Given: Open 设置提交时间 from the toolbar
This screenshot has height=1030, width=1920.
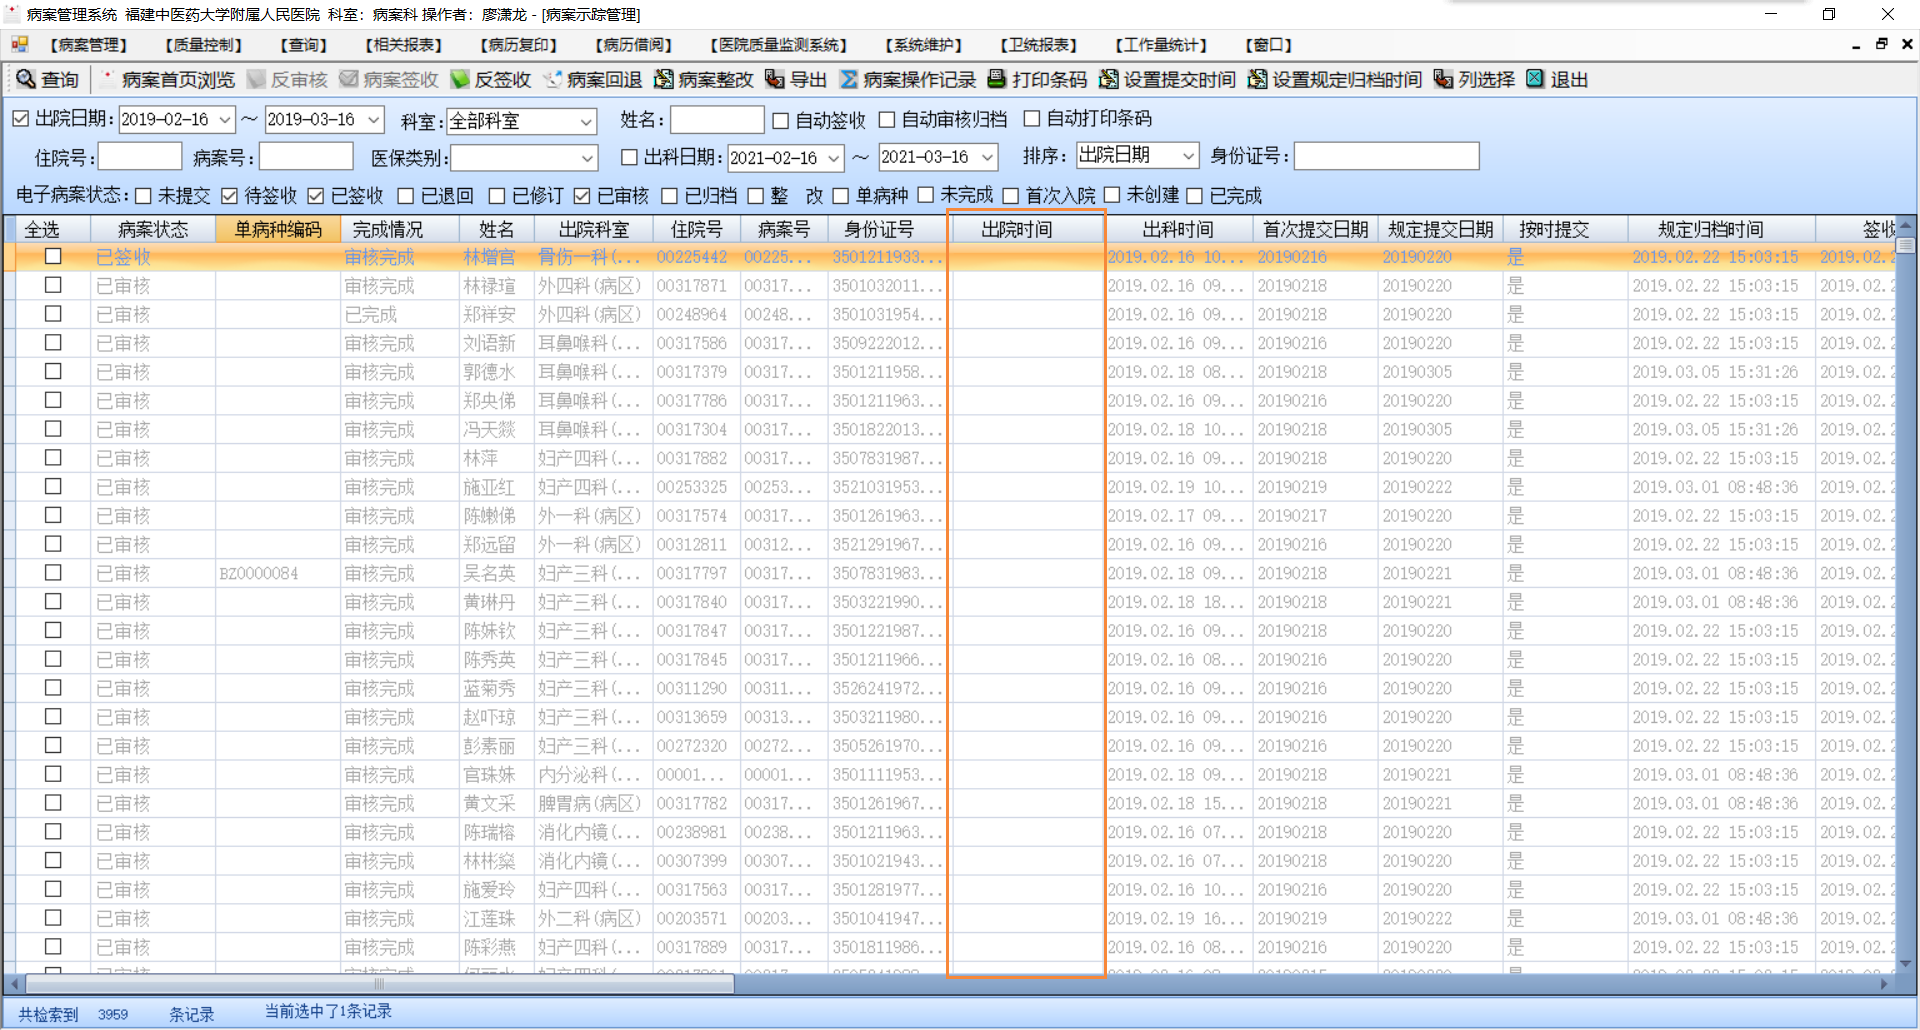Looking at the screenshot, I should (x=1168, y=80).
